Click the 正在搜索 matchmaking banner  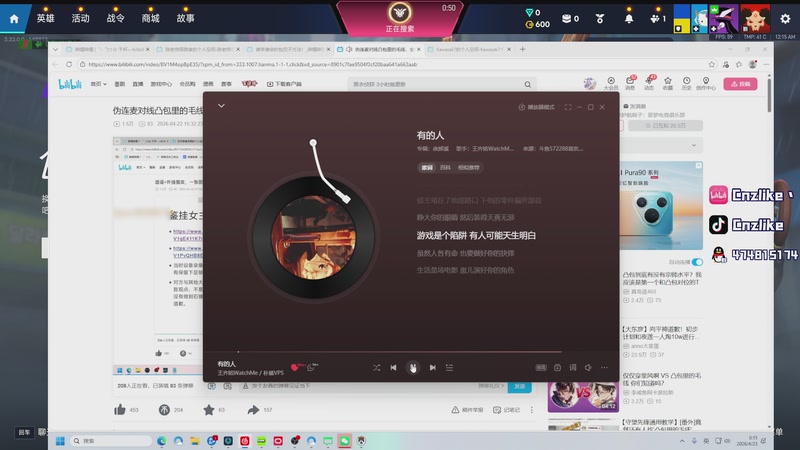click(x=400, y=18)
